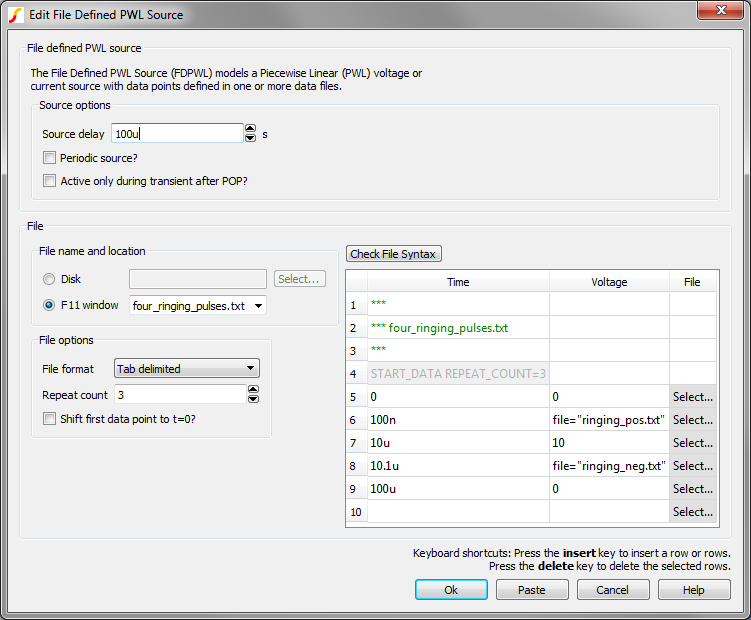Open Help for this dialog
Image resolution: width=751 pixels, height=620 pixels.
[x=694, y=590]
